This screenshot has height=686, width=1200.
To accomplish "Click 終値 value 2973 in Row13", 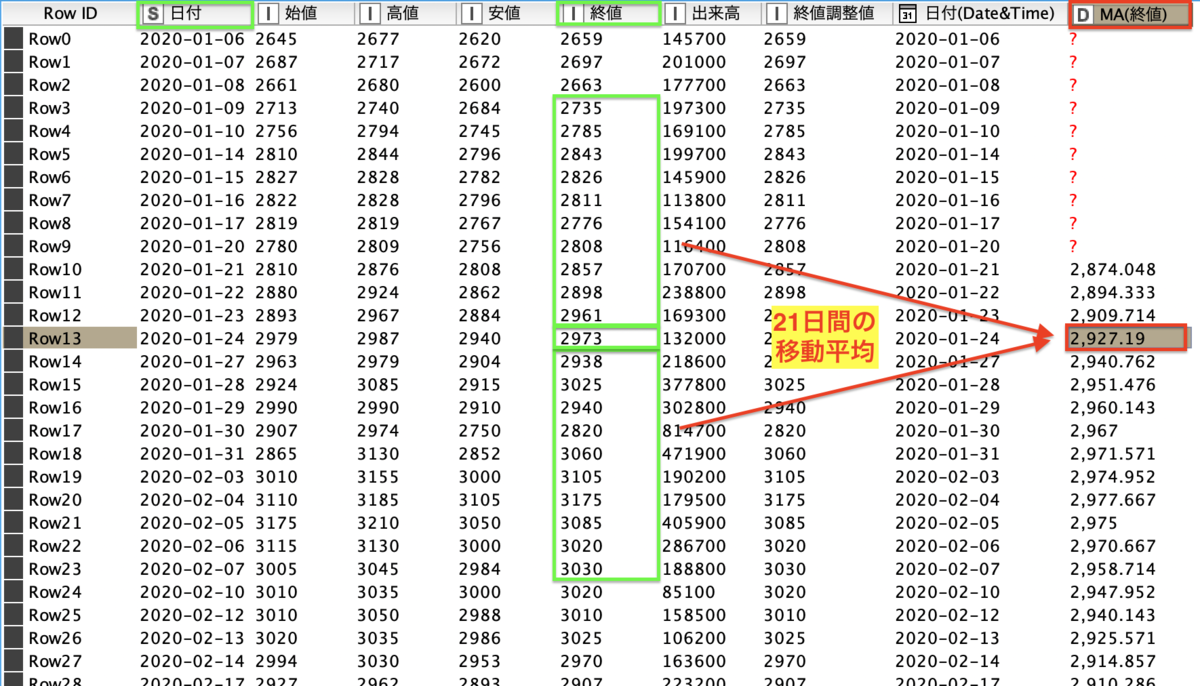I will click(x=582, y=338).
